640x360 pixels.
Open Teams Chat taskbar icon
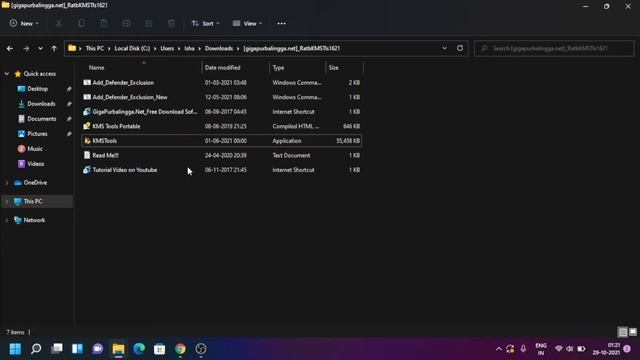(x=98, y=349)
